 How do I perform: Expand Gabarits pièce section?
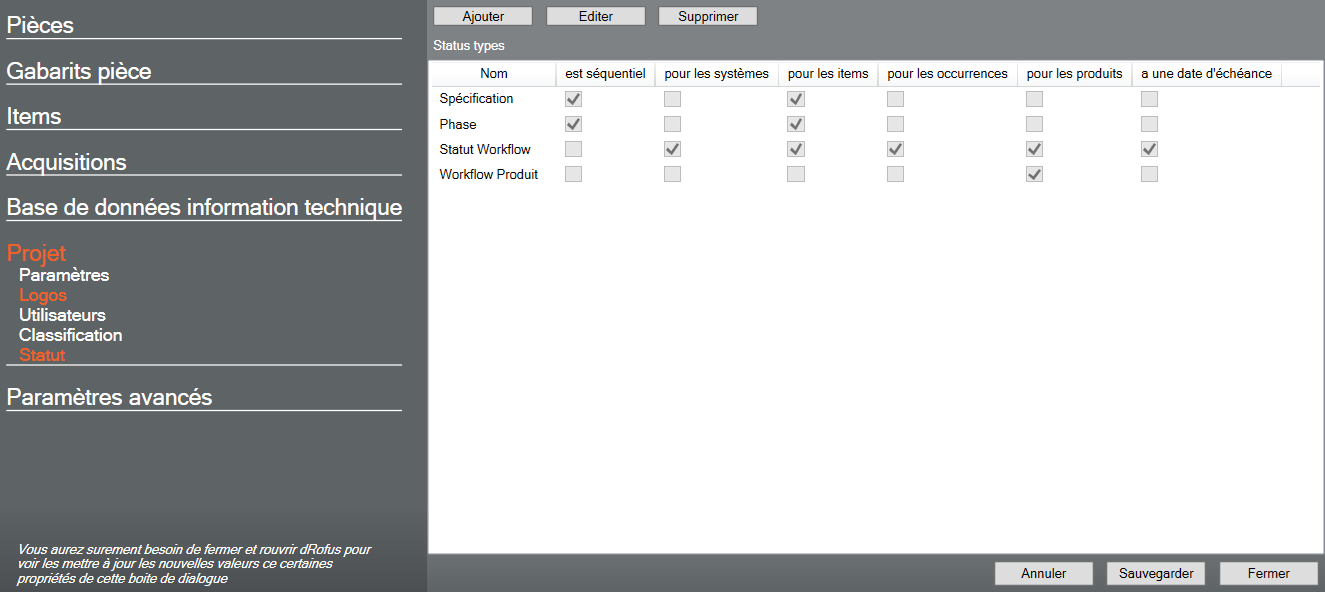click(79, 71)
